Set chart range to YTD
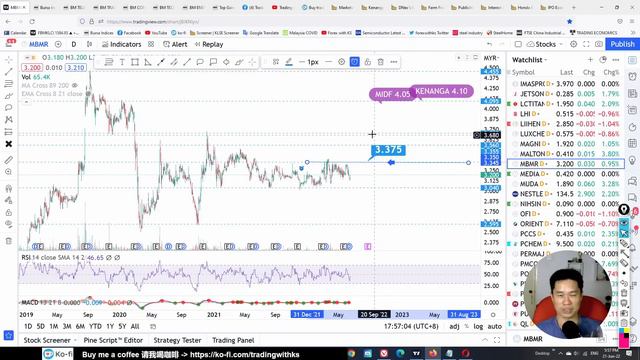 click(x=95, y=327)
